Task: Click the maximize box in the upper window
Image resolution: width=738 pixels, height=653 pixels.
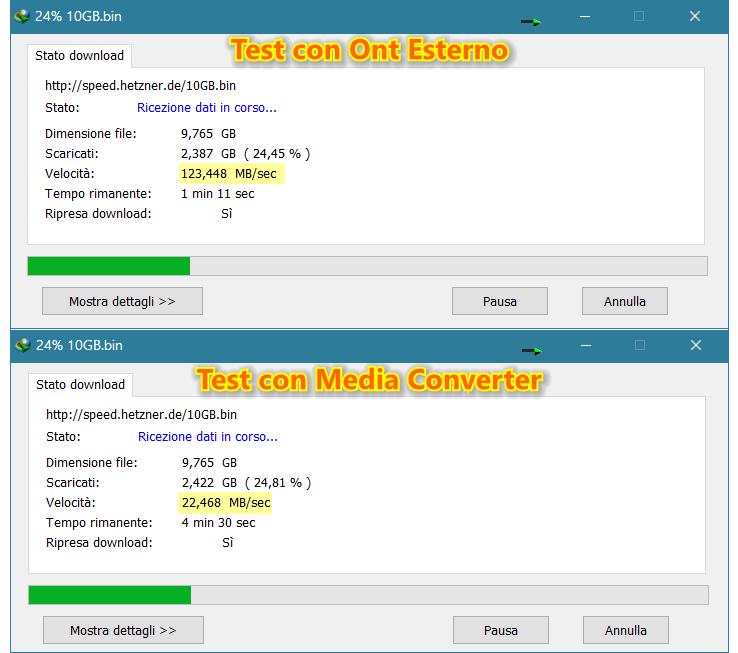Action: point(639,16)
